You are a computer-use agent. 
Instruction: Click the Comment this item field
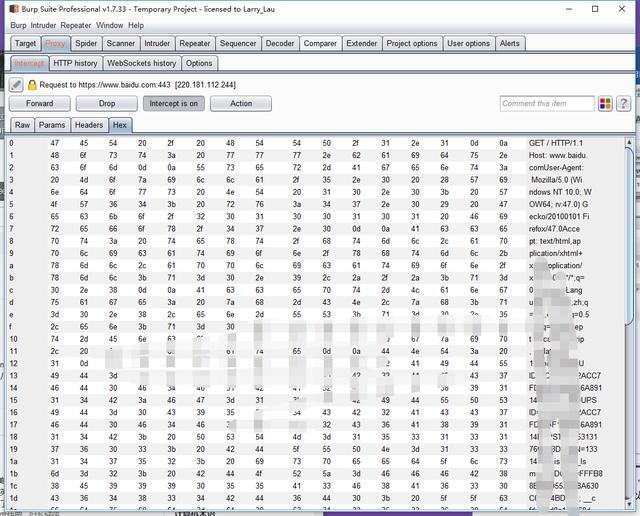point(547,104)
